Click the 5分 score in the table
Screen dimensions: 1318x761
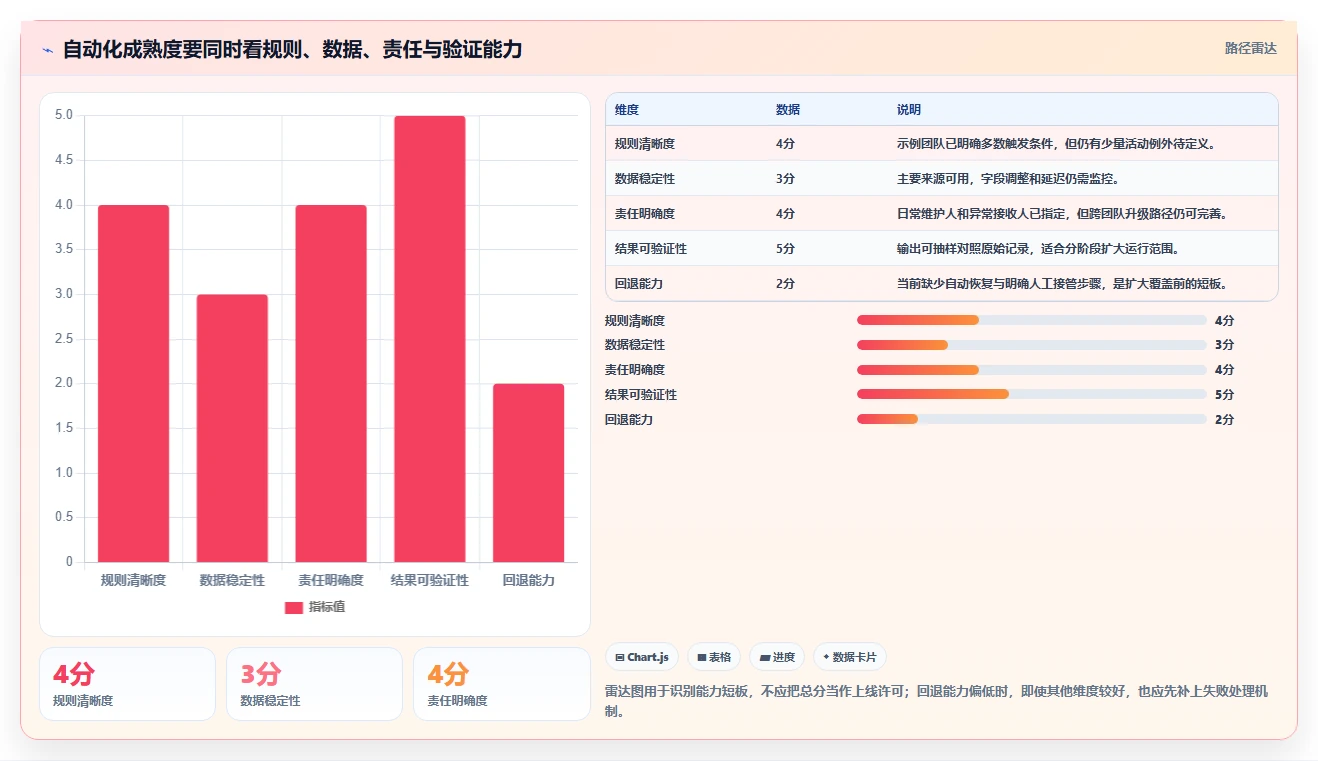785,249
